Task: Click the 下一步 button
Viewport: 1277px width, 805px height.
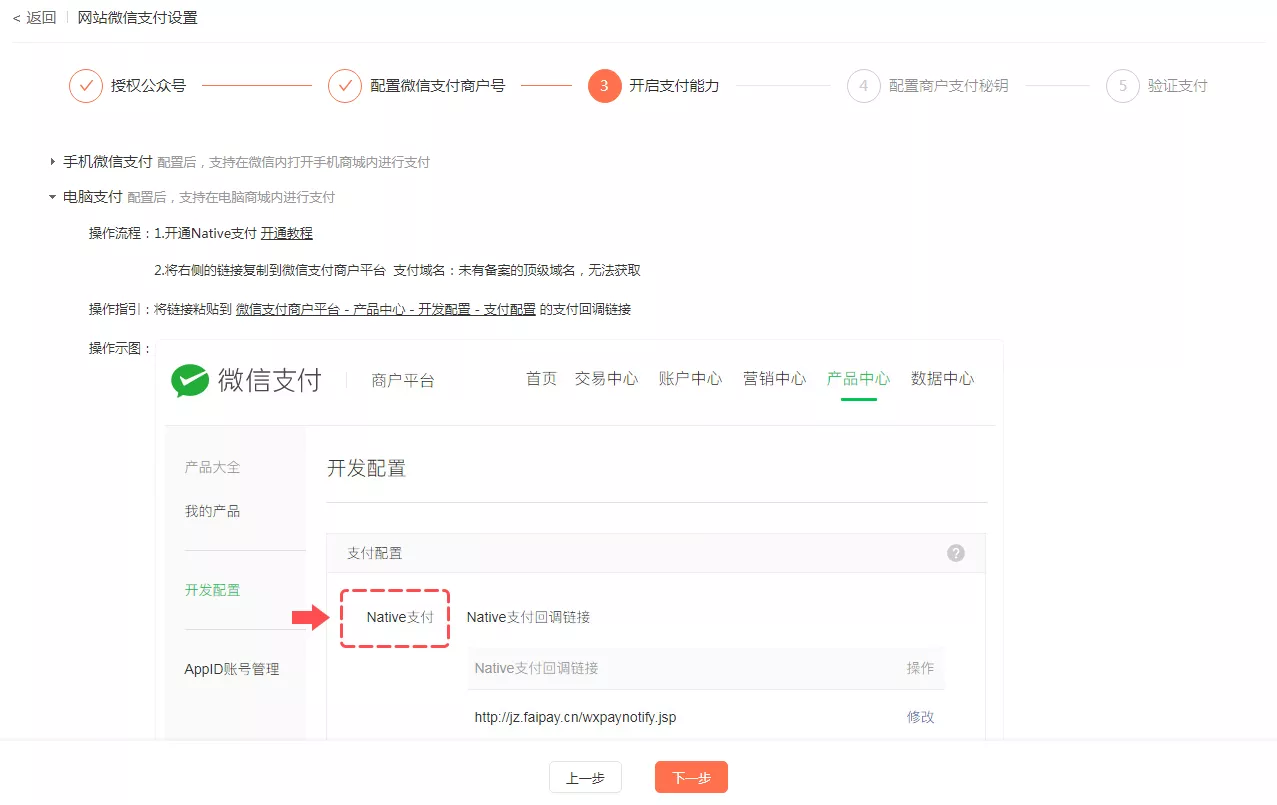Action: coord(691,777)
